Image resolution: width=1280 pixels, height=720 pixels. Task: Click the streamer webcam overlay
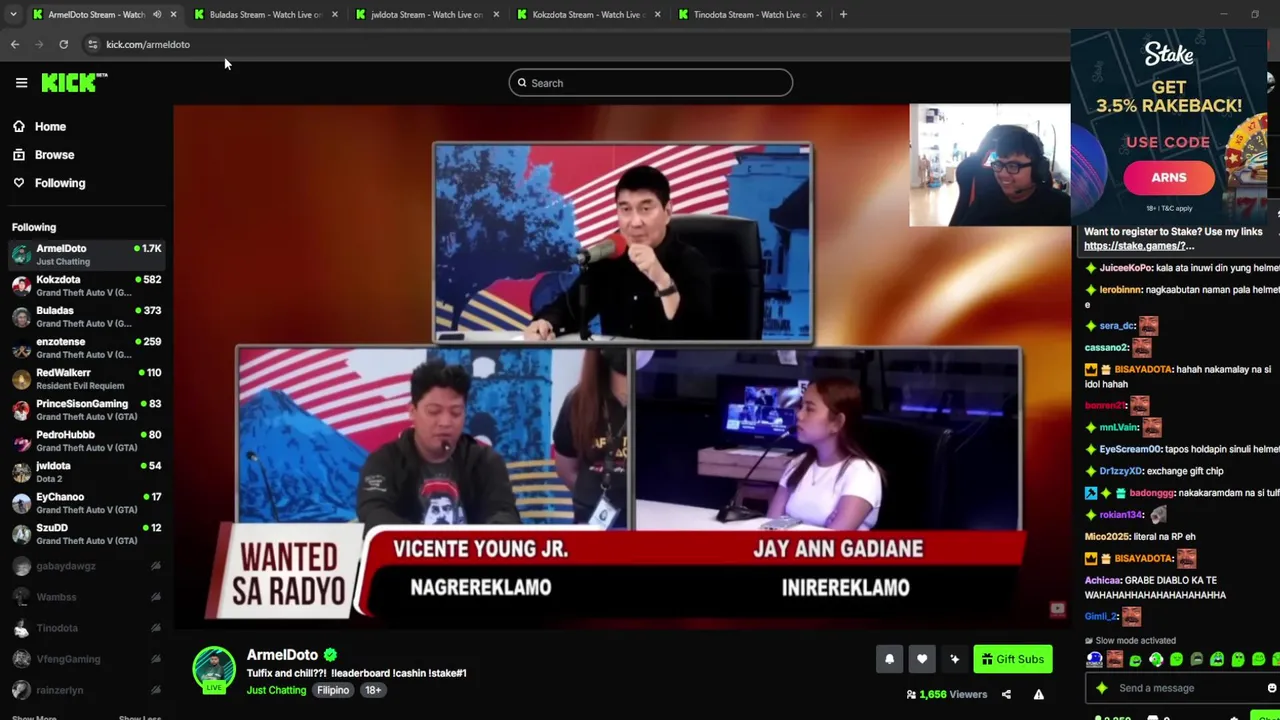[x=989, y=165]
